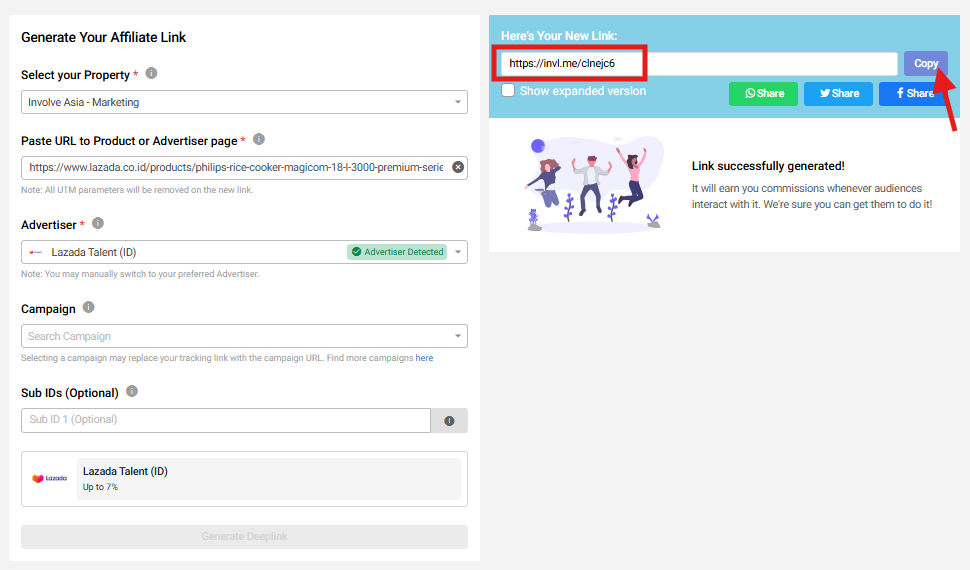Click info icon next to Select your Property

(x=152, y=74)
